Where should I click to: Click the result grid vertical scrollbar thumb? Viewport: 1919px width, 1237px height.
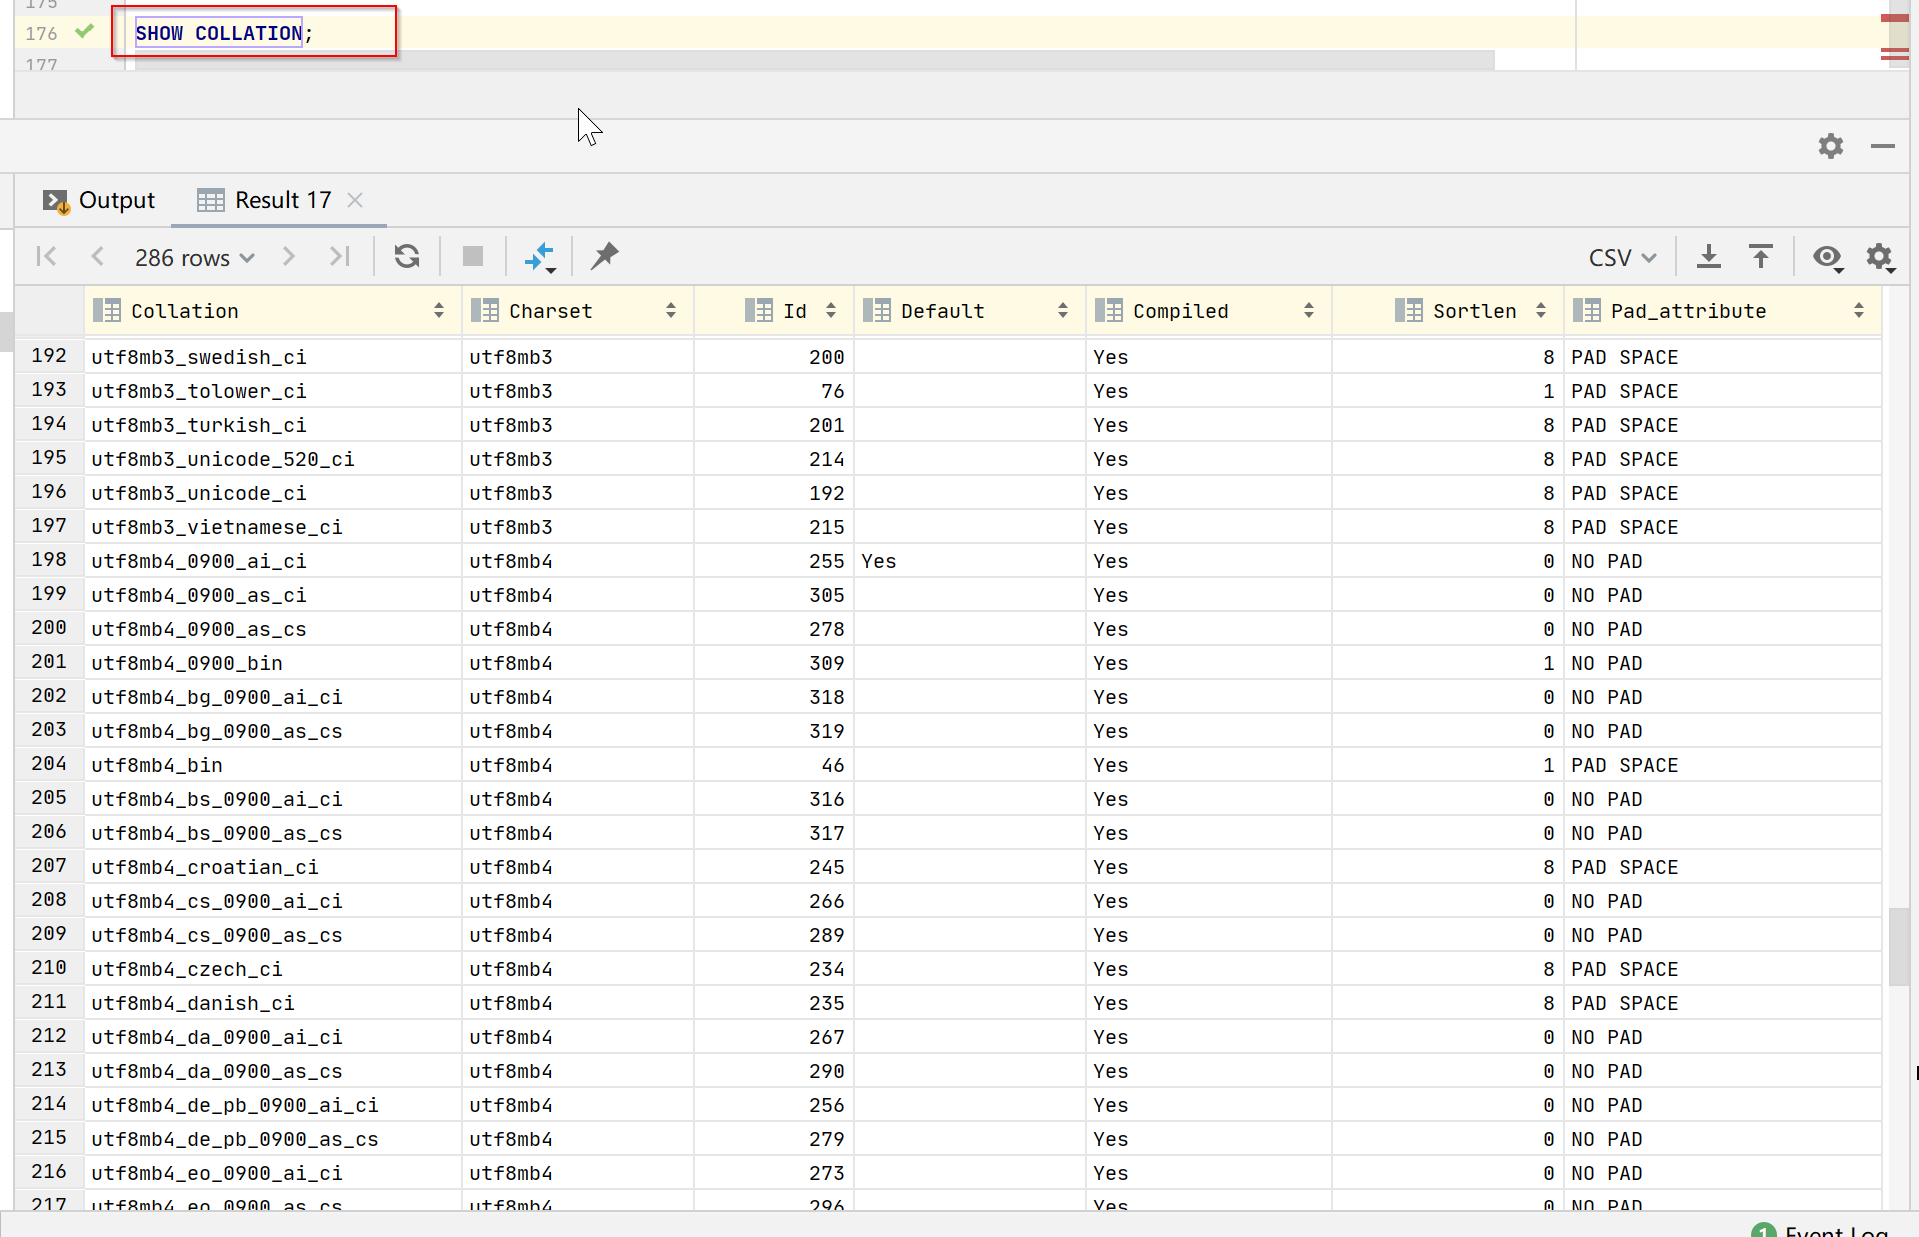pos(1898,946)
